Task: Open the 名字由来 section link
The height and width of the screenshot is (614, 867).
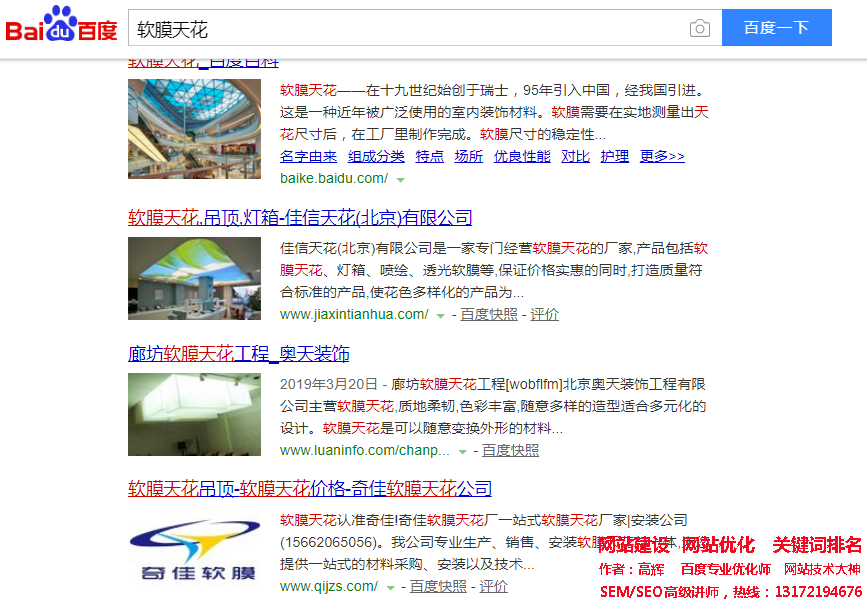Action: (x=308, y=156)
